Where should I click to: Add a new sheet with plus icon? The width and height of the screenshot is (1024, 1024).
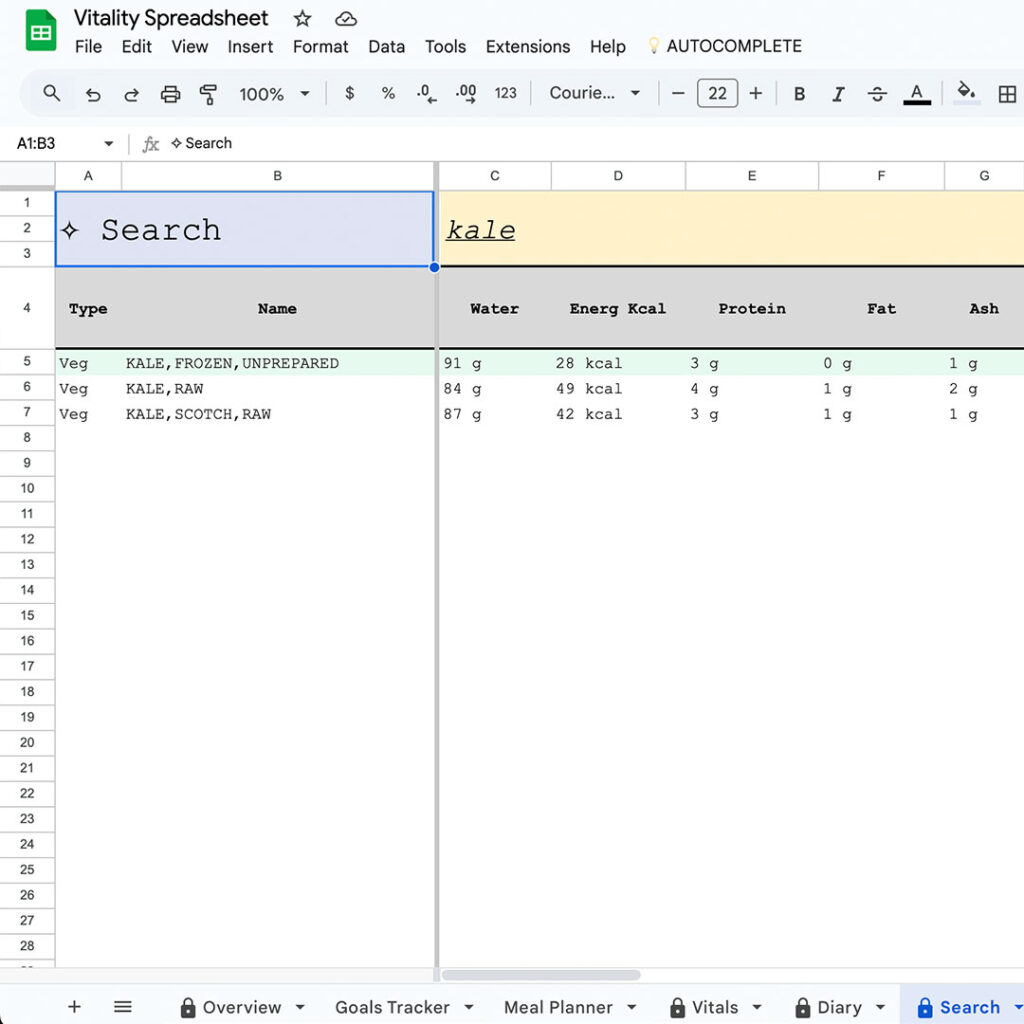(x=74, y=1006)
